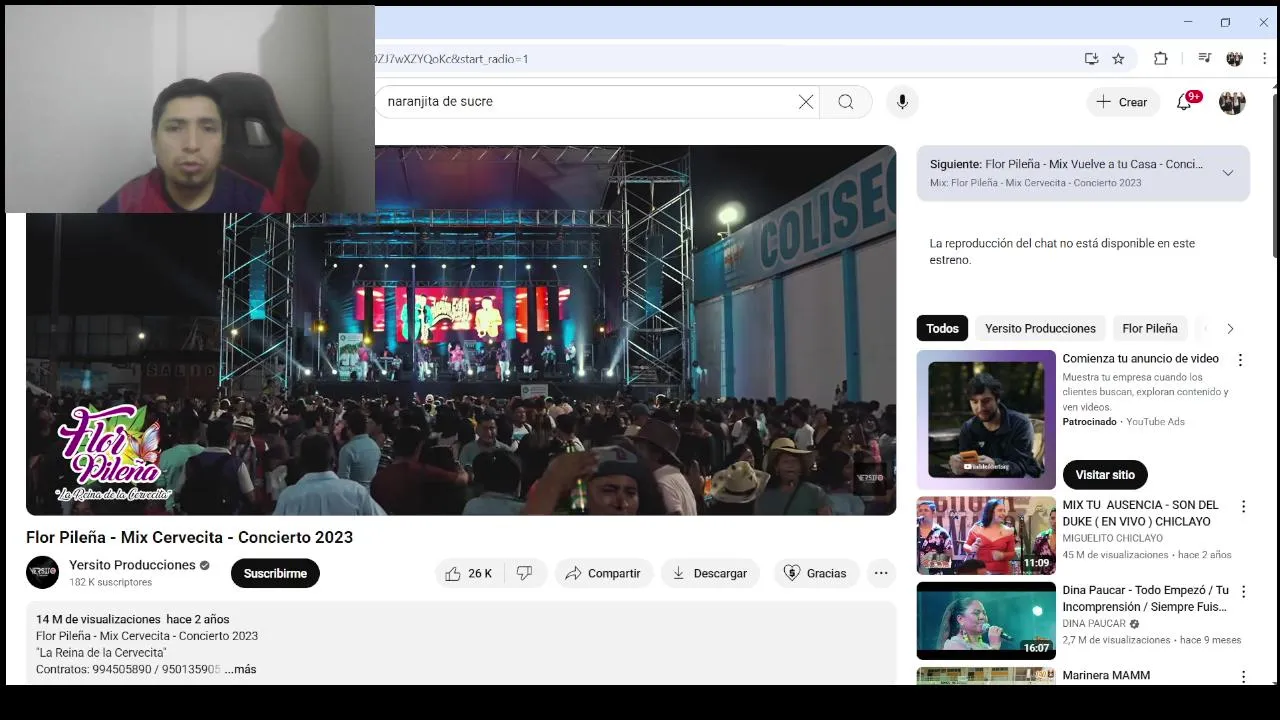
Task: Open options for 'Comienza tu anuncio de video'
Action: tap(1240, 360)
